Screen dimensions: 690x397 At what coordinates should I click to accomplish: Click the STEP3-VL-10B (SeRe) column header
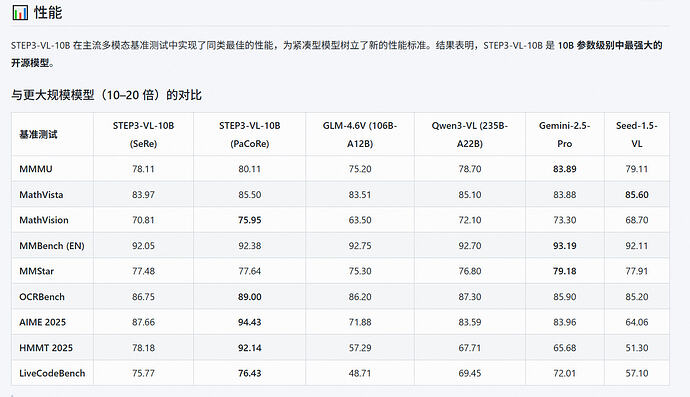(143, 134)
